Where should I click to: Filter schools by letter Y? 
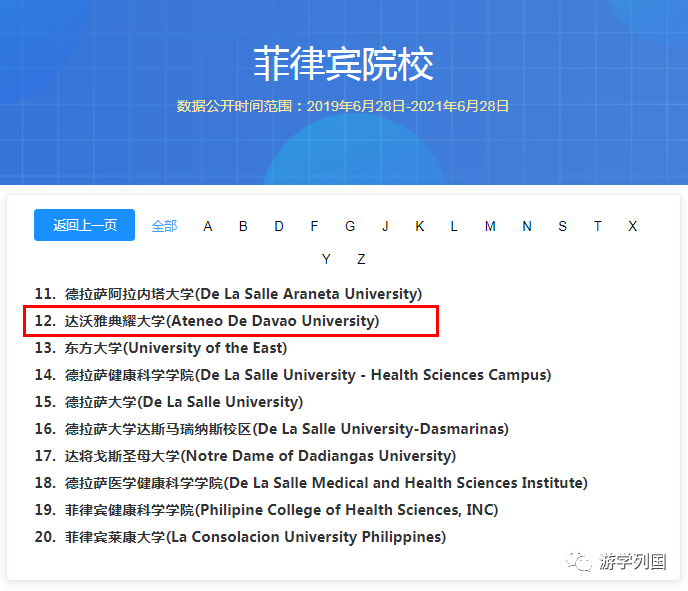[x=326, y=259]
